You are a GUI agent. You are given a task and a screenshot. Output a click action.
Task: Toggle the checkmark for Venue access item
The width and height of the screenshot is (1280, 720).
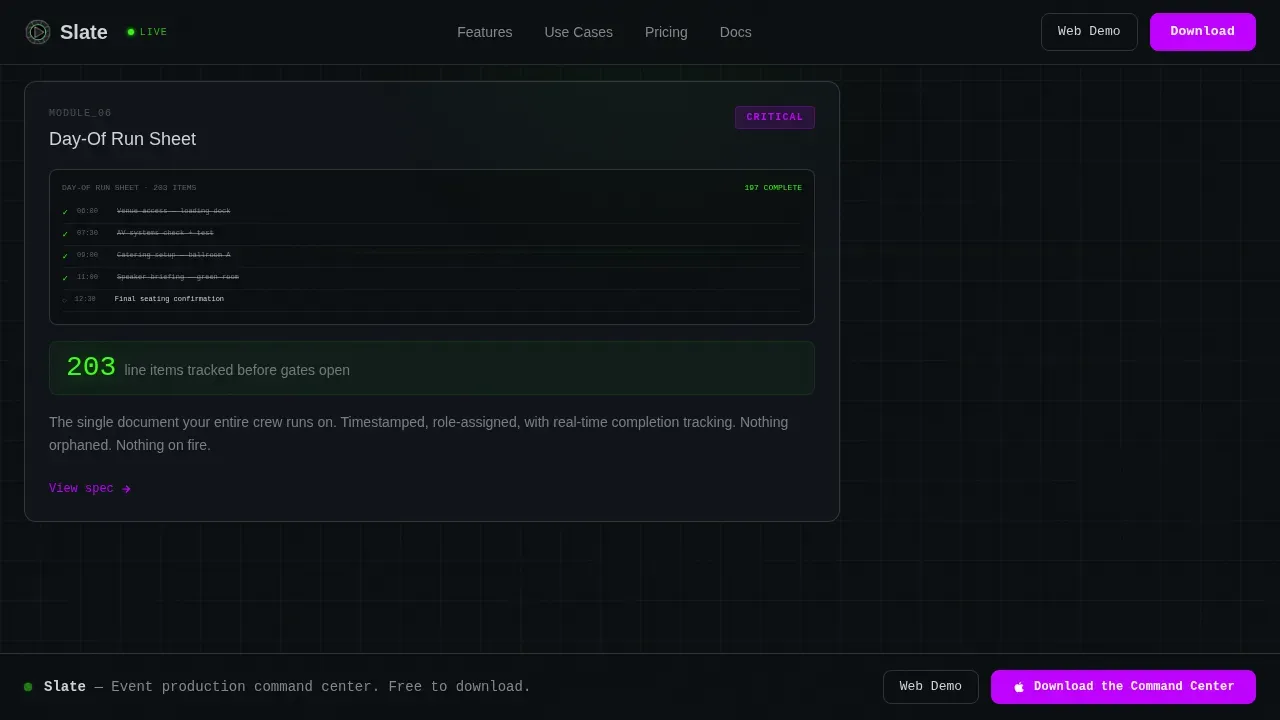(x=65, y=212)
